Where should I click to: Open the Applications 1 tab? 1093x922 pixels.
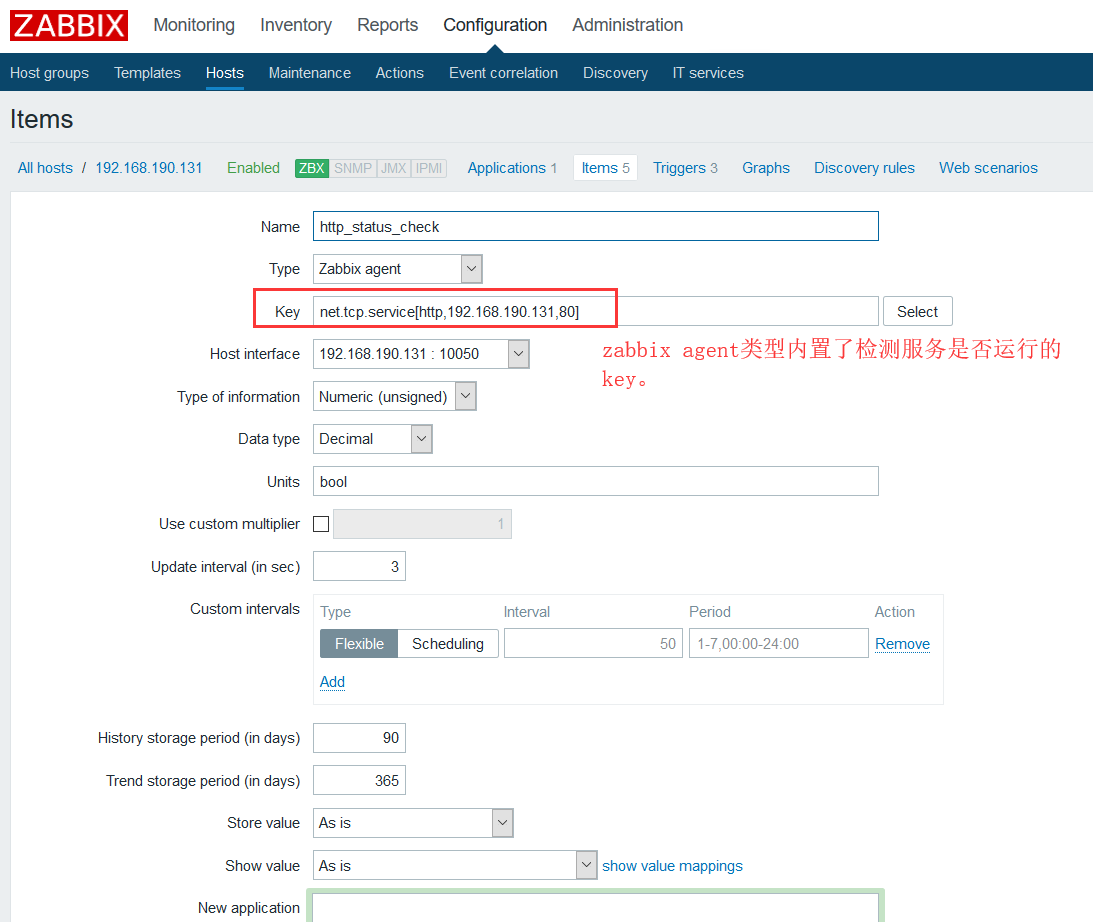(512, 168)
